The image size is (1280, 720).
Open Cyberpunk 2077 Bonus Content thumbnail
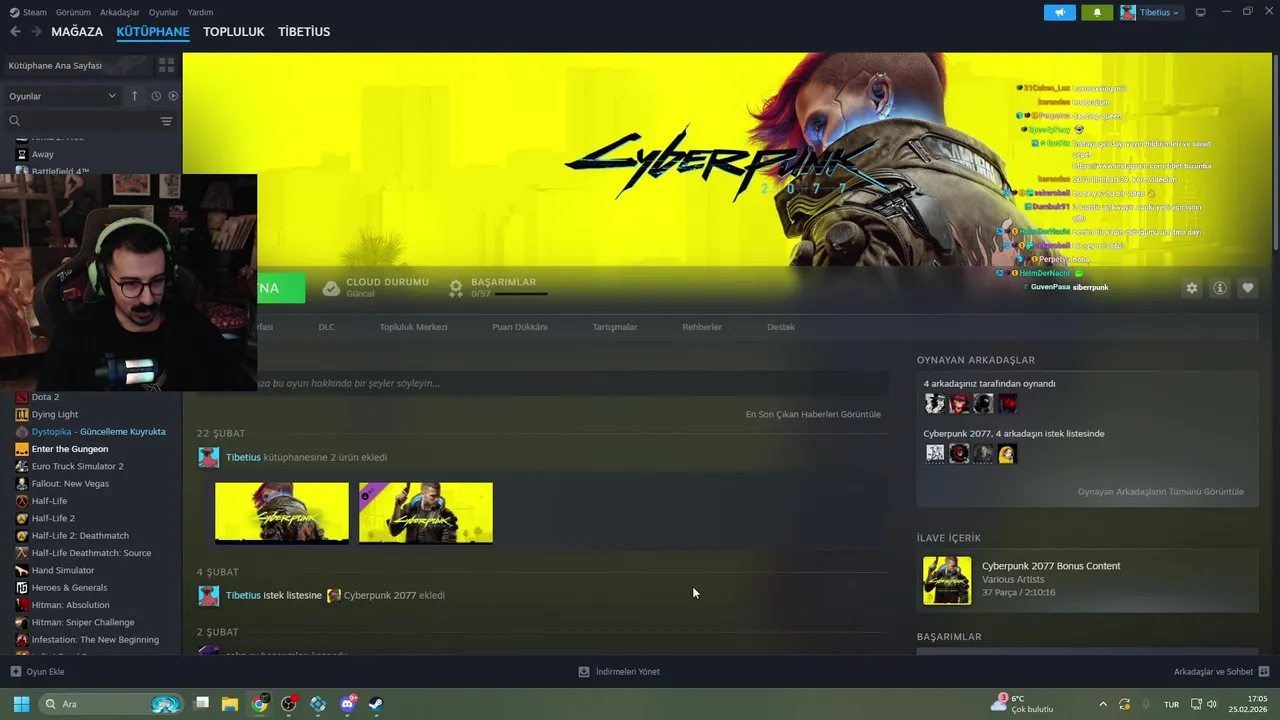point(946,581)
